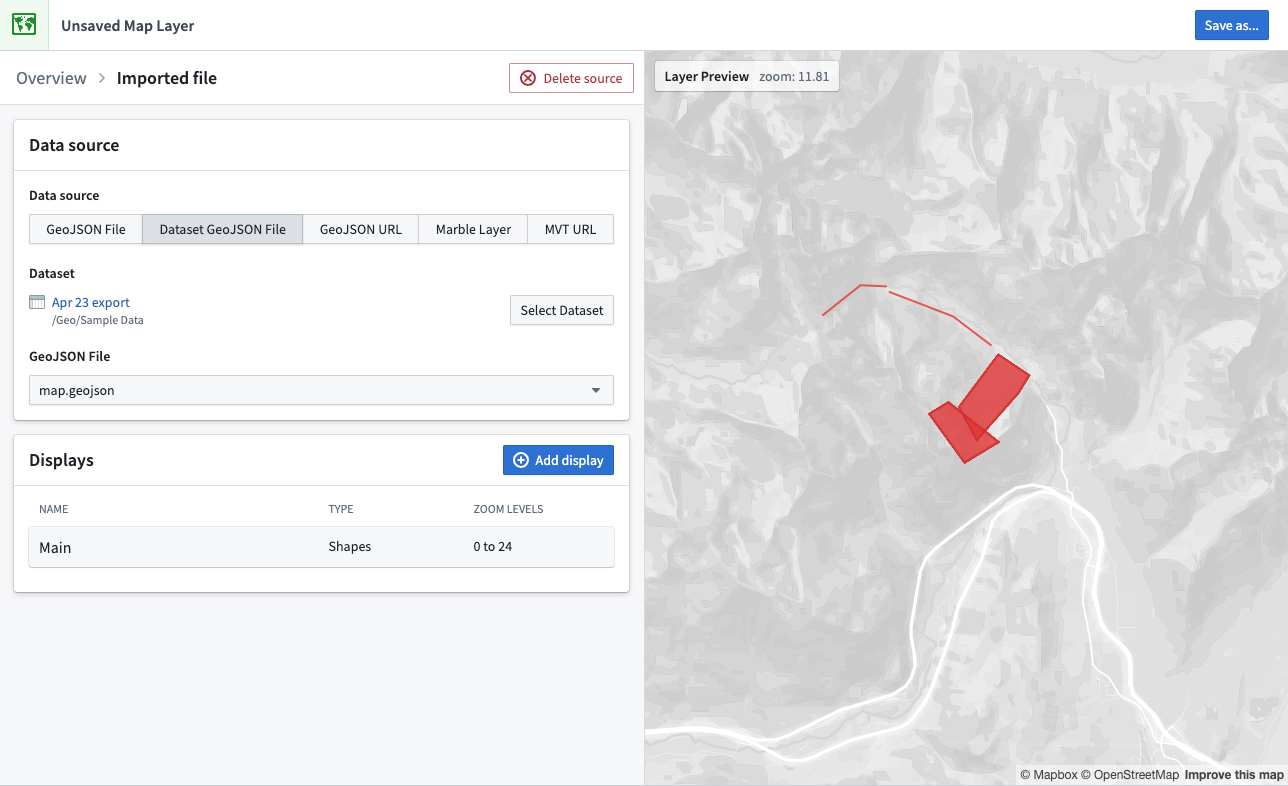This screenshot has width=1288, height=786.
Task: Click the Delete source button
Action: tap(571, 78)
